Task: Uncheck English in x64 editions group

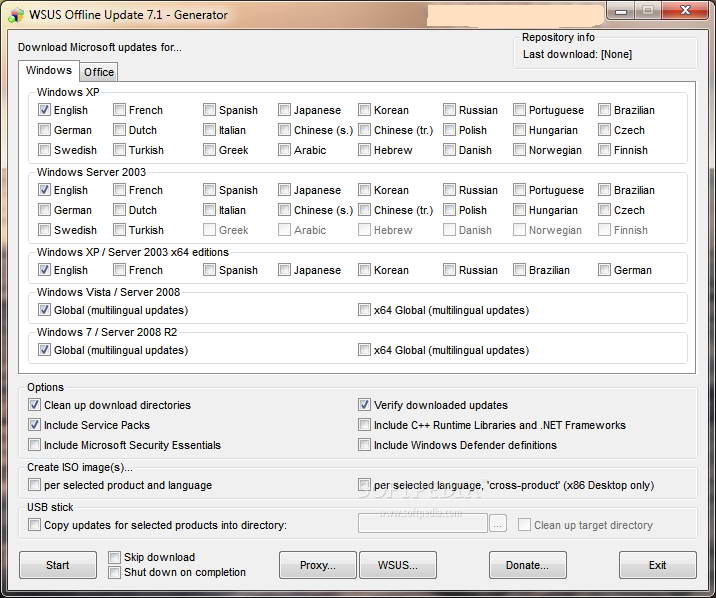Action: click(44, 270)
